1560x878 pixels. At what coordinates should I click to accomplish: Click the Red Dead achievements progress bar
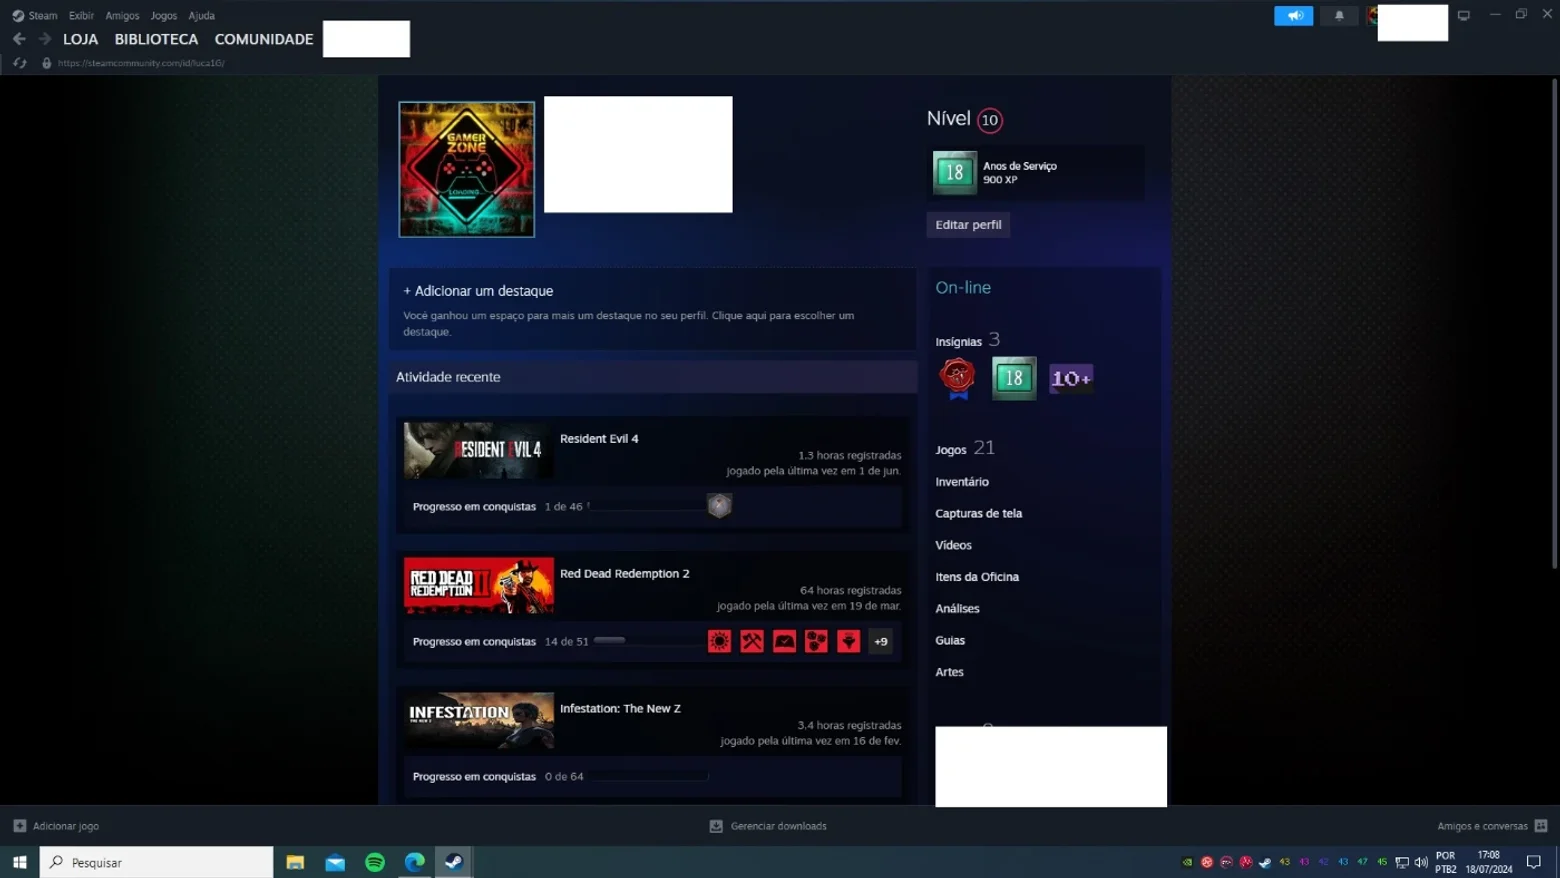pos(650,641)
